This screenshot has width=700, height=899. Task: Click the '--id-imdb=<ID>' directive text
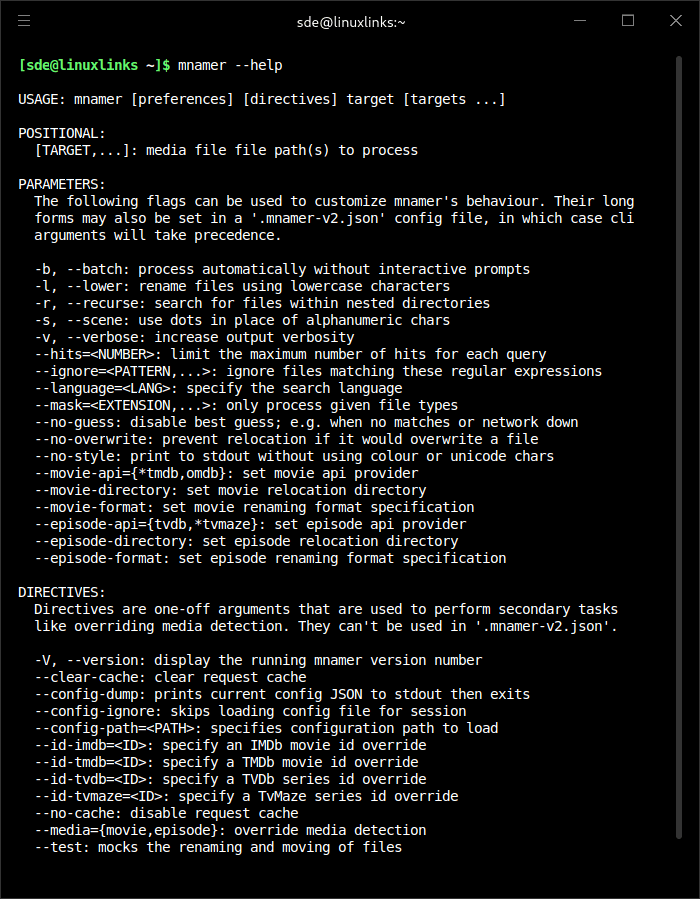(94, 745)
